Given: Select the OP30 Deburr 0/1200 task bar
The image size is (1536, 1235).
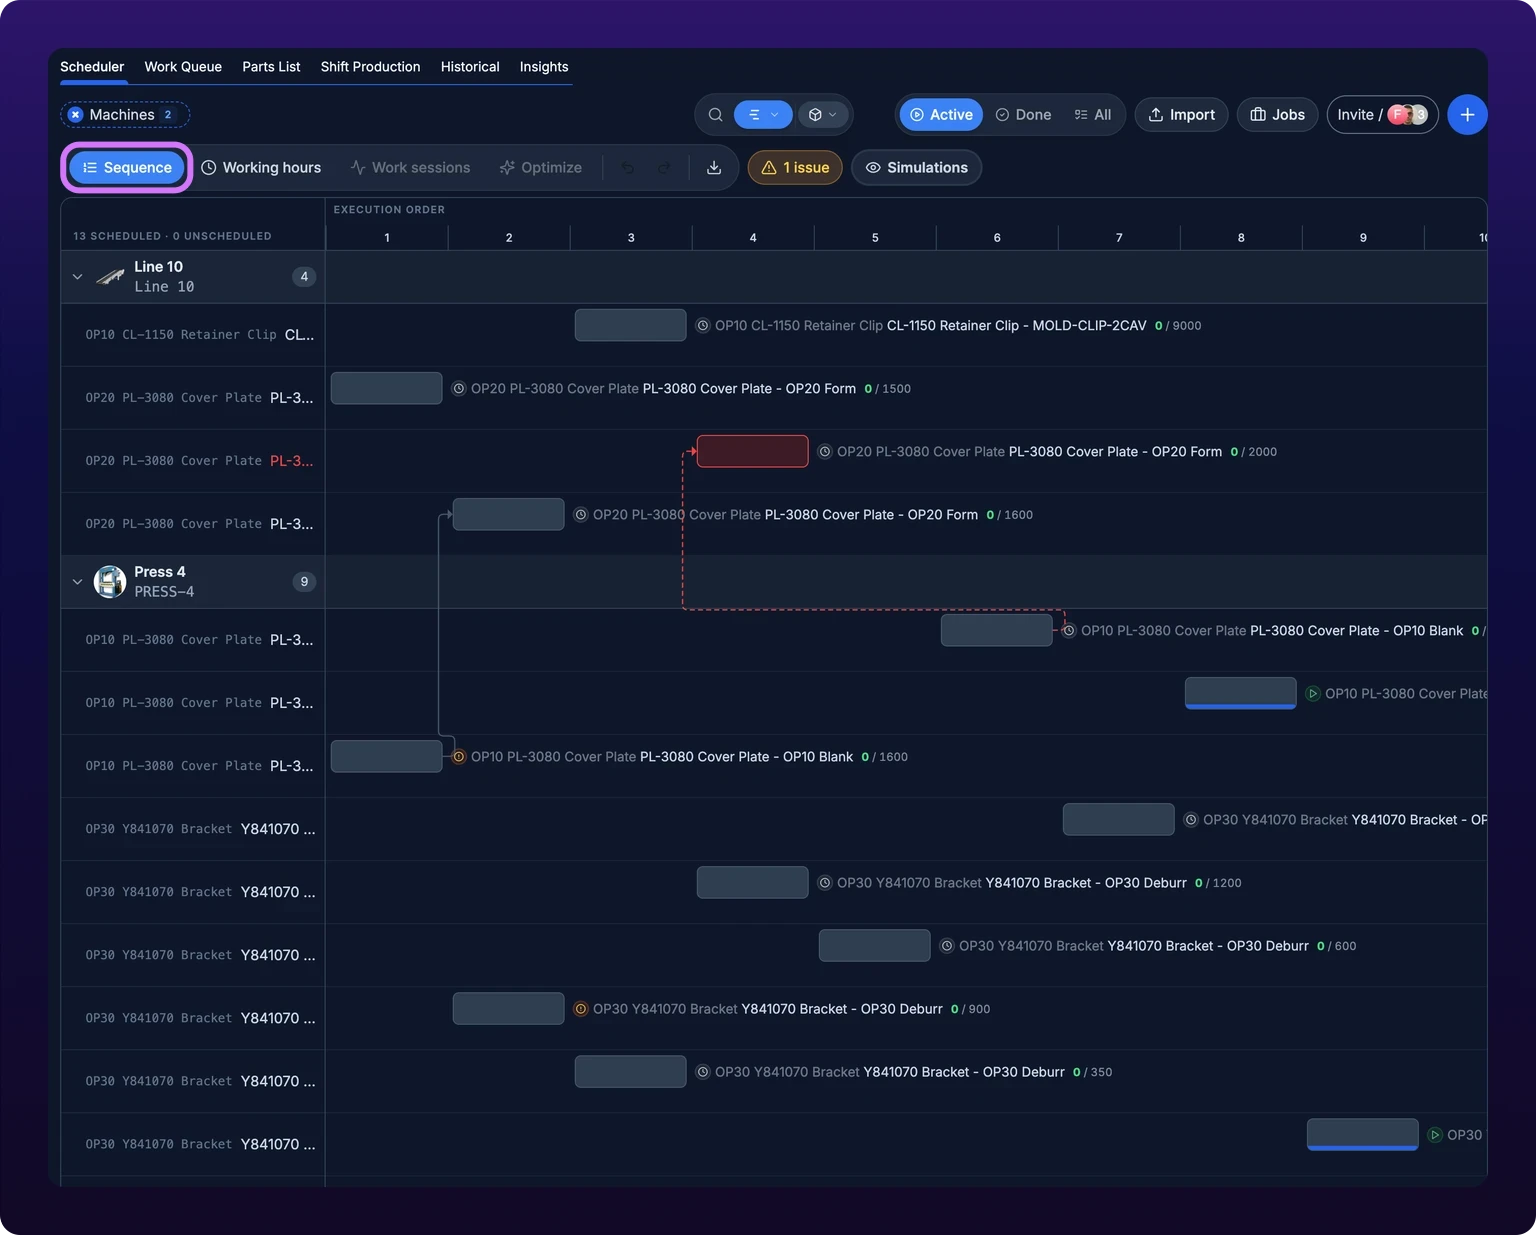Looking at the screenshot, I should 752,882.
